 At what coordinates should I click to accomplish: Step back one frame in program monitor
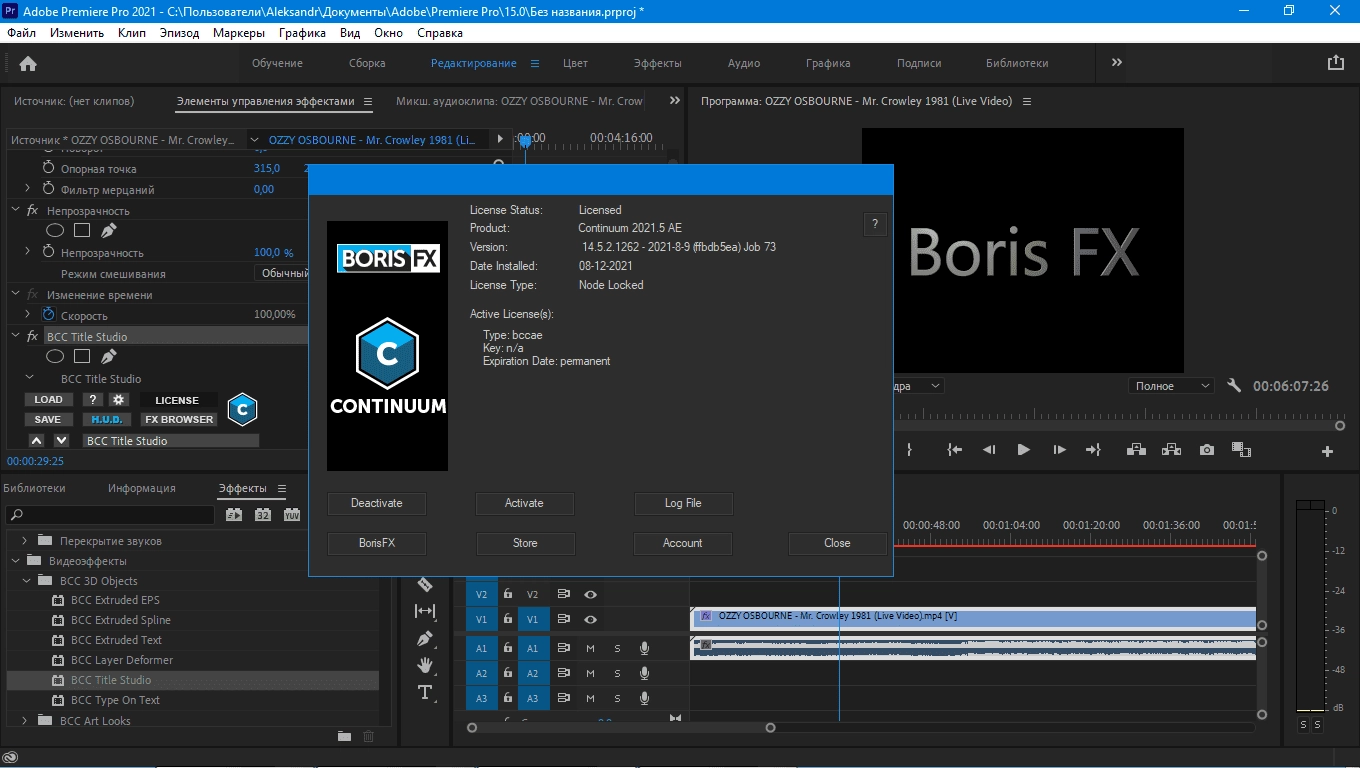[x=989, y=450]
